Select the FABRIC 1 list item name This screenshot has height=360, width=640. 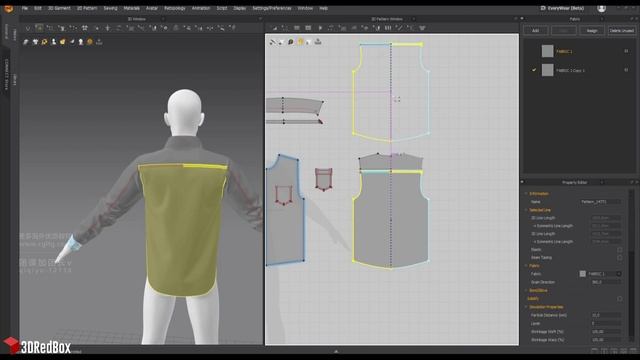(564, 51)
